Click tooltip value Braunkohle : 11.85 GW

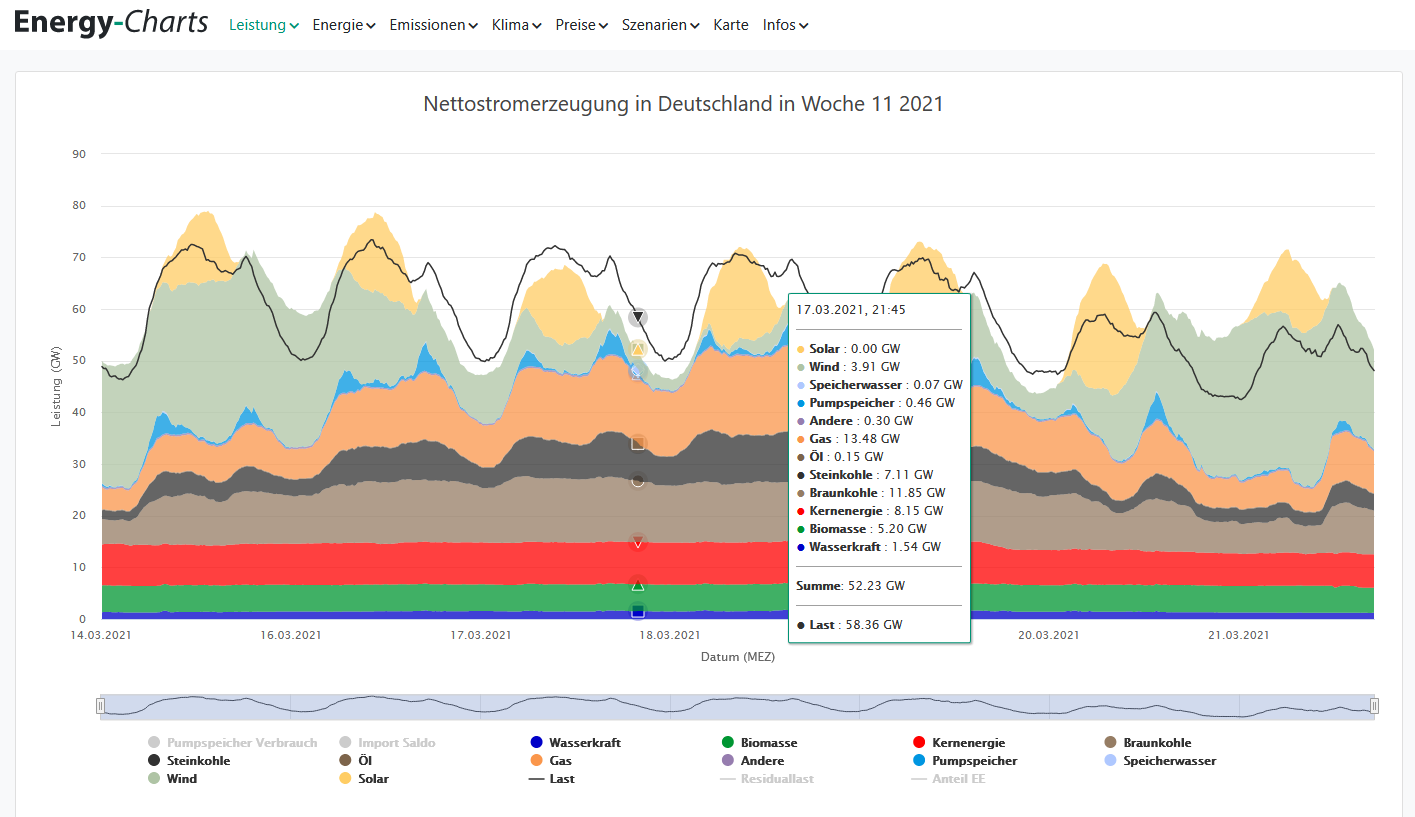871,493
